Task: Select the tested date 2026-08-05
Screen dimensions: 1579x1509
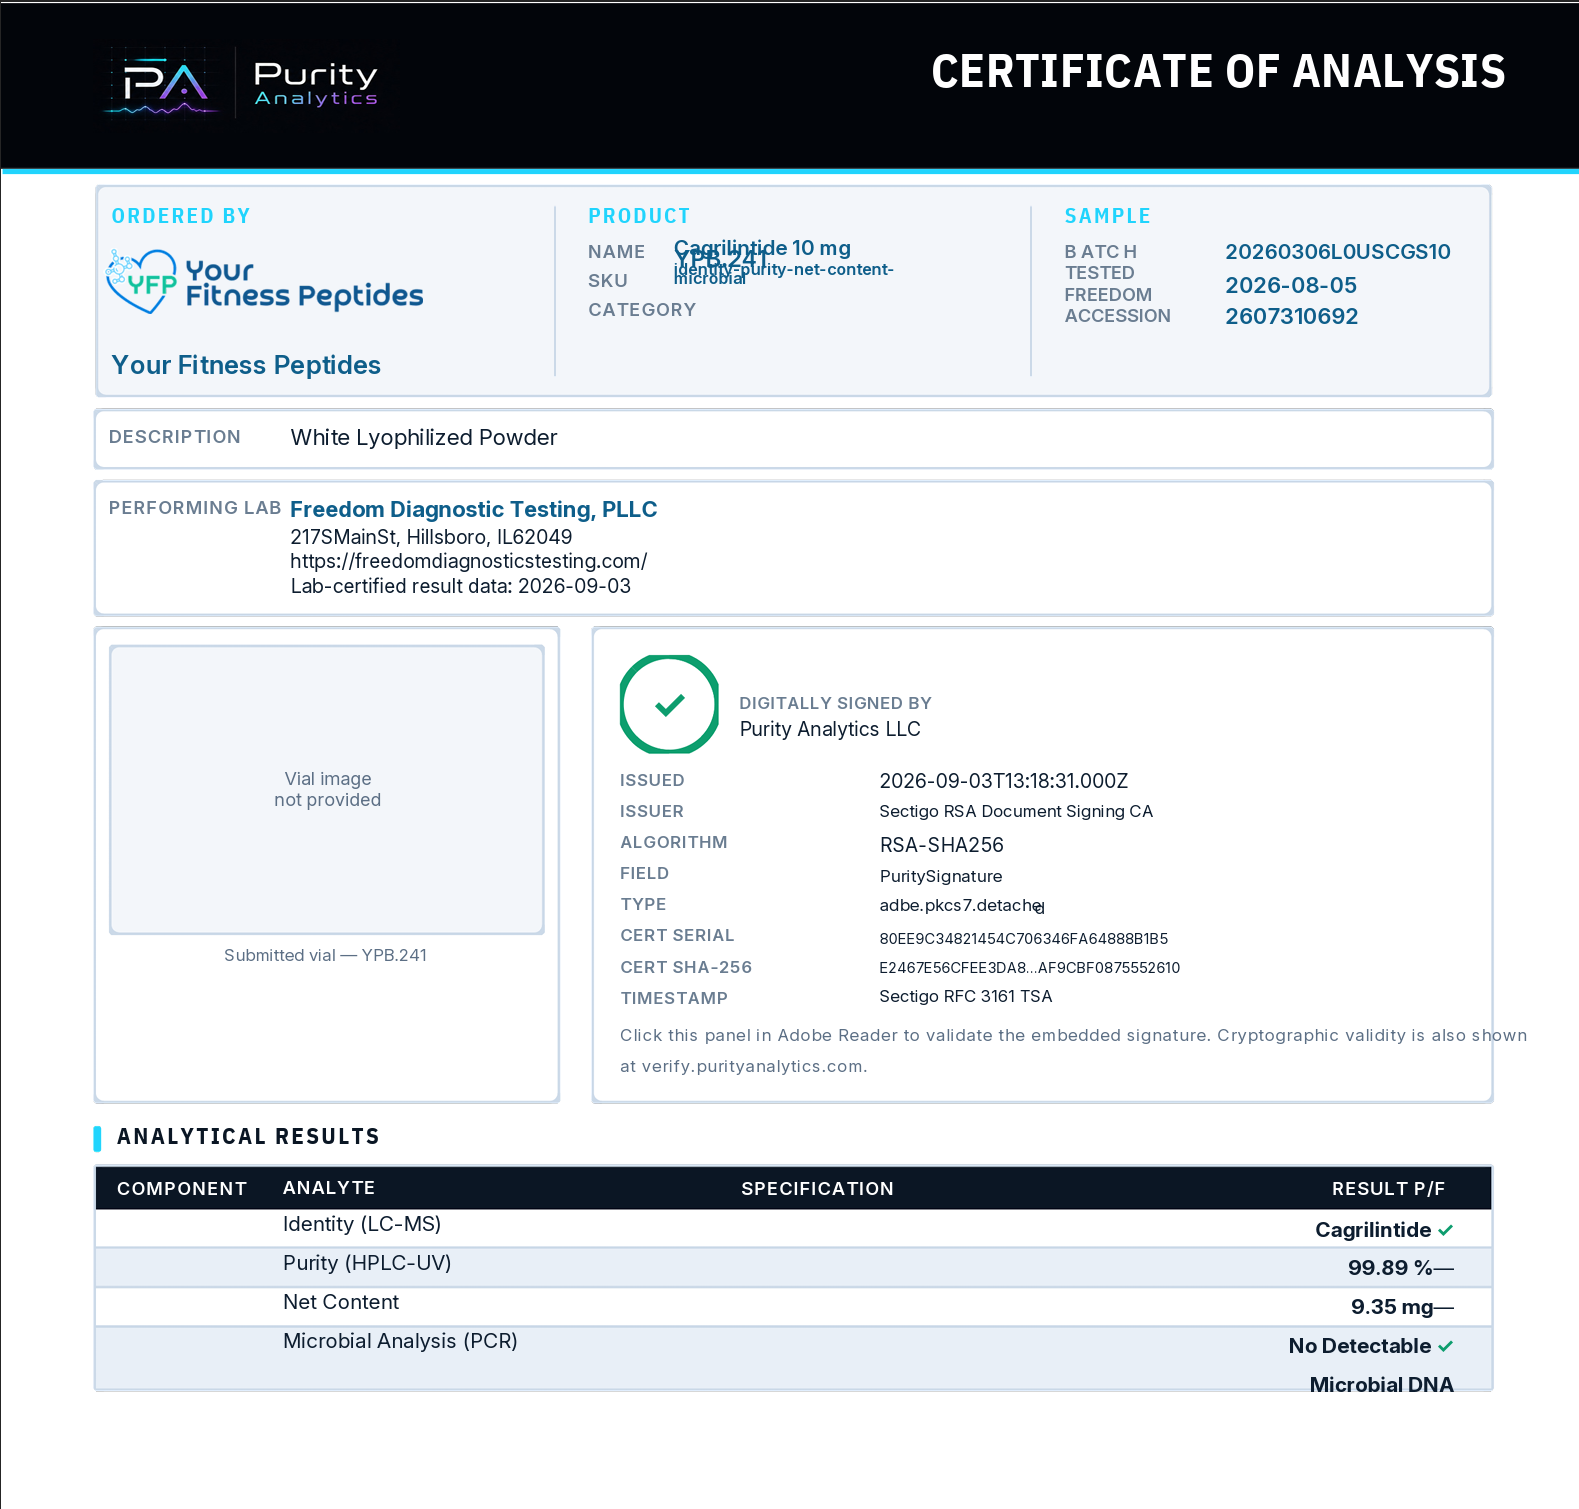Action: 1291,285
